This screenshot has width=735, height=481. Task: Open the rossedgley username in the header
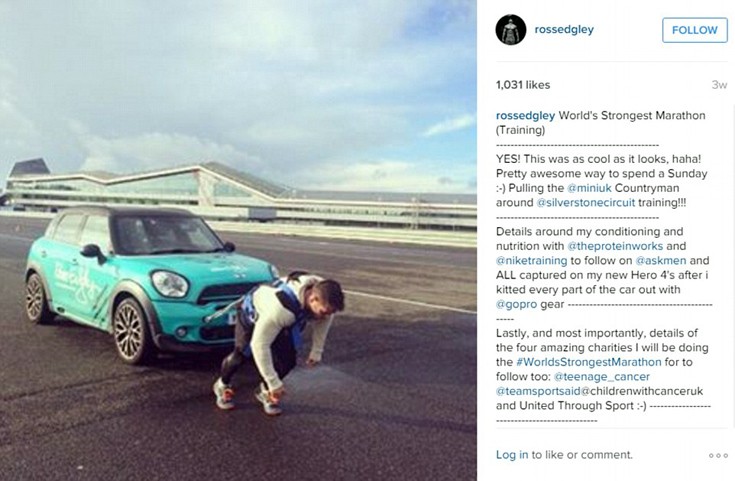pyautogui.click(x=564, y=30)
